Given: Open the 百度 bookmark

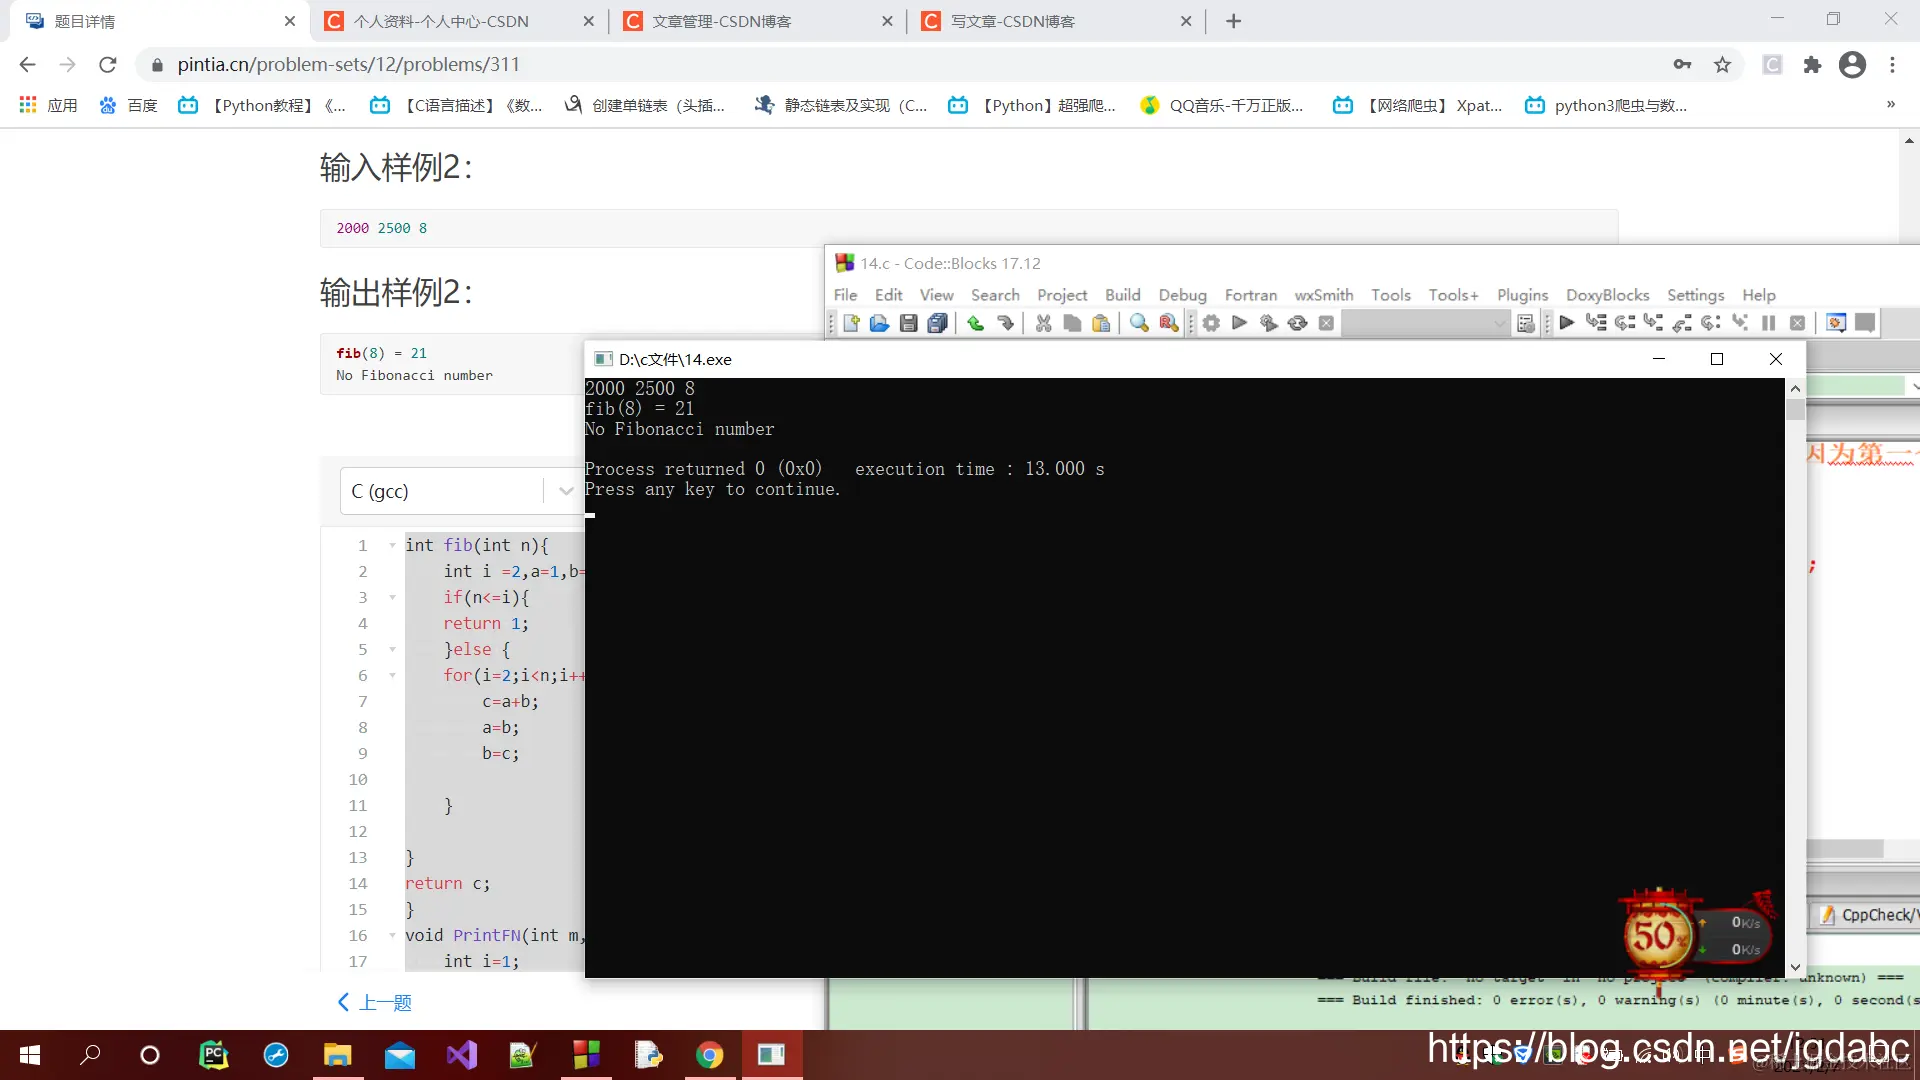Looking at the screenshot, I should [x=129, y=105].
